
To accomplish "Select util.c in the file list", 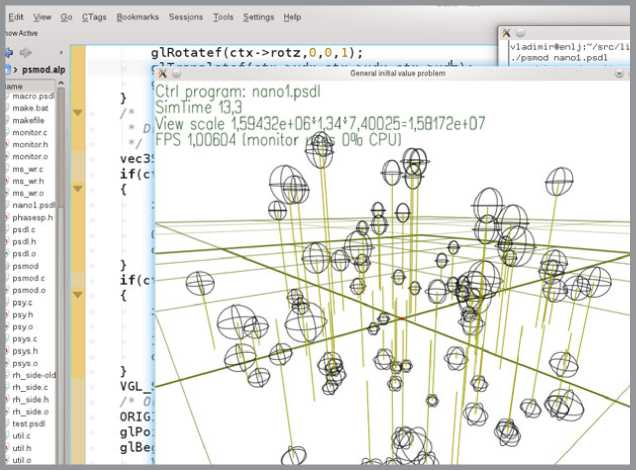I will (x=21, y=436).
